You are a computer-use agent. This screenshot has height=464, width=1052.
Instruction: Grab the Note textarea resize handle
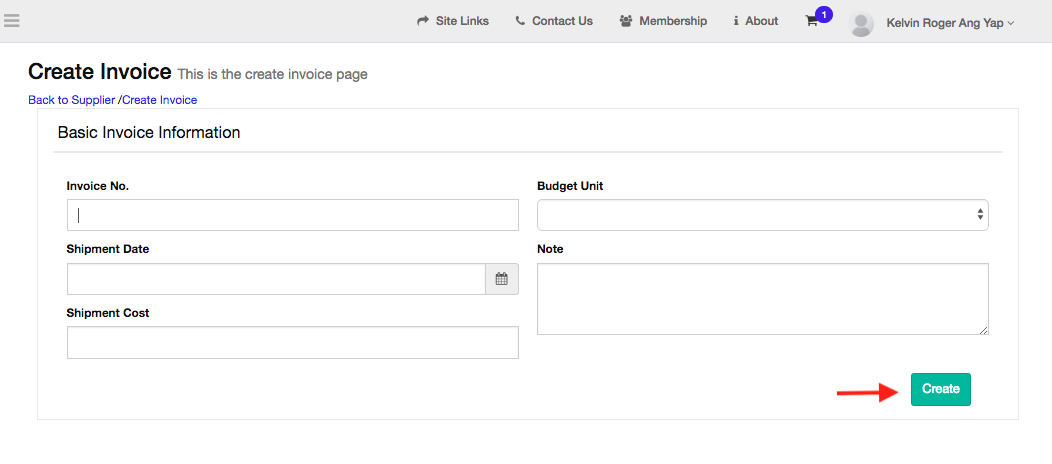[x=984, y=330]
